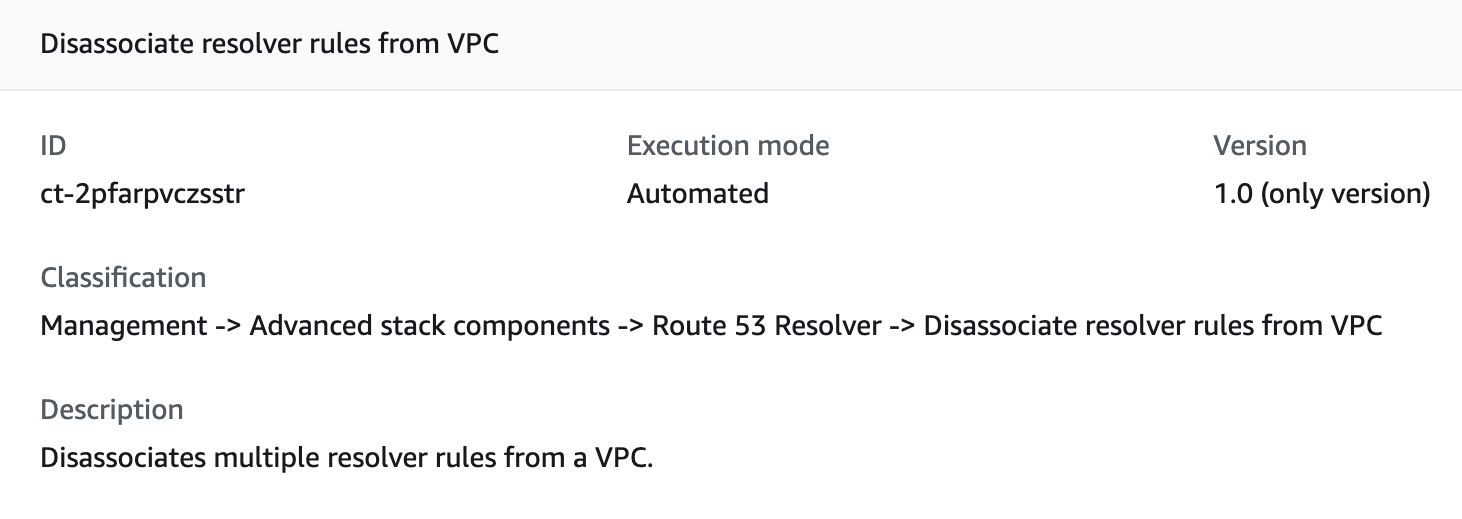Click the arrow after 'Route 53 Resolver'
The image size is (1462, 519).
900,326
